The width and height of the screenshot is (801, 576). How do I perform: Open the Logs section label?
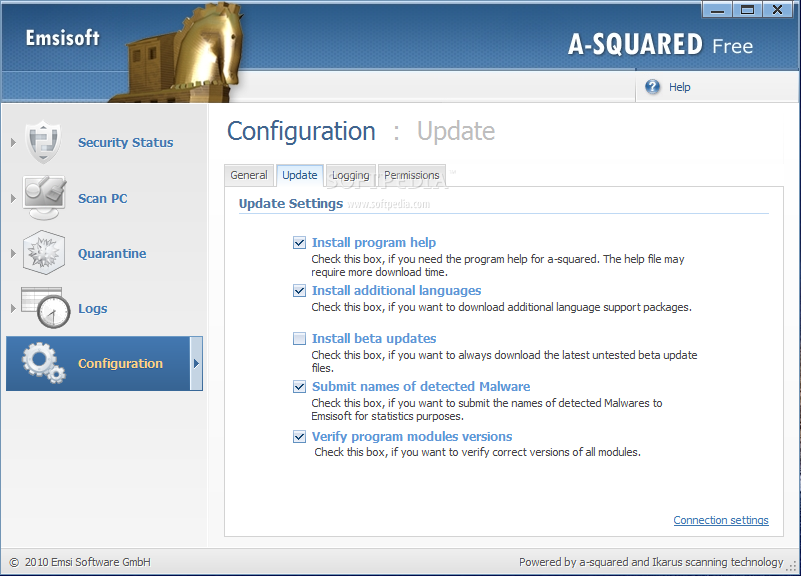coord(92,308)
